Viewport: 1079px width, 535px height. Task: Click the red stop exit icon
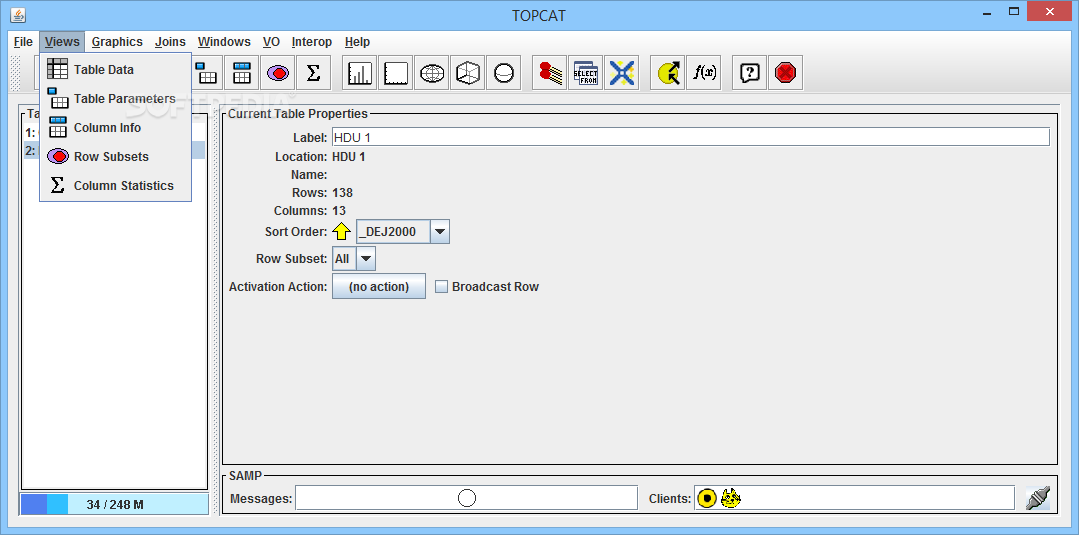(785, 73)
